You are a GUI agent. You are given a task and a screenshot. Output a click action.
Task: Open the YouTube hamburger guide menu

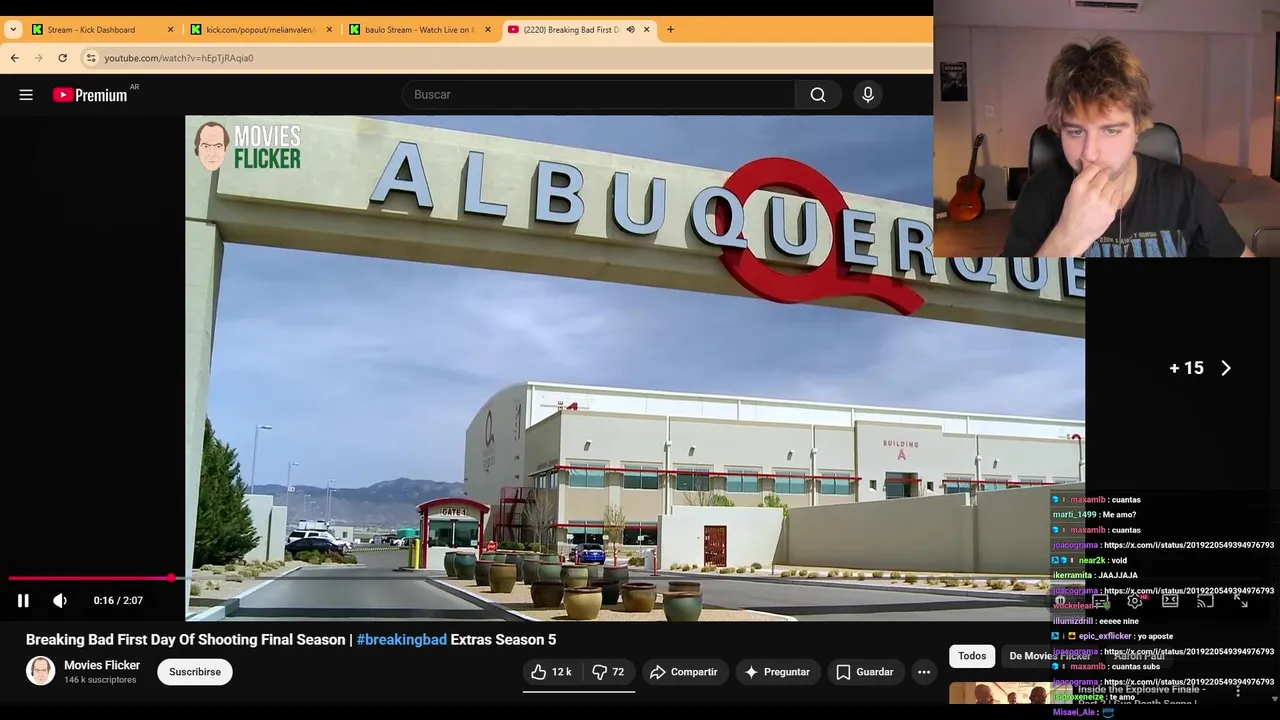click(26, 95)
